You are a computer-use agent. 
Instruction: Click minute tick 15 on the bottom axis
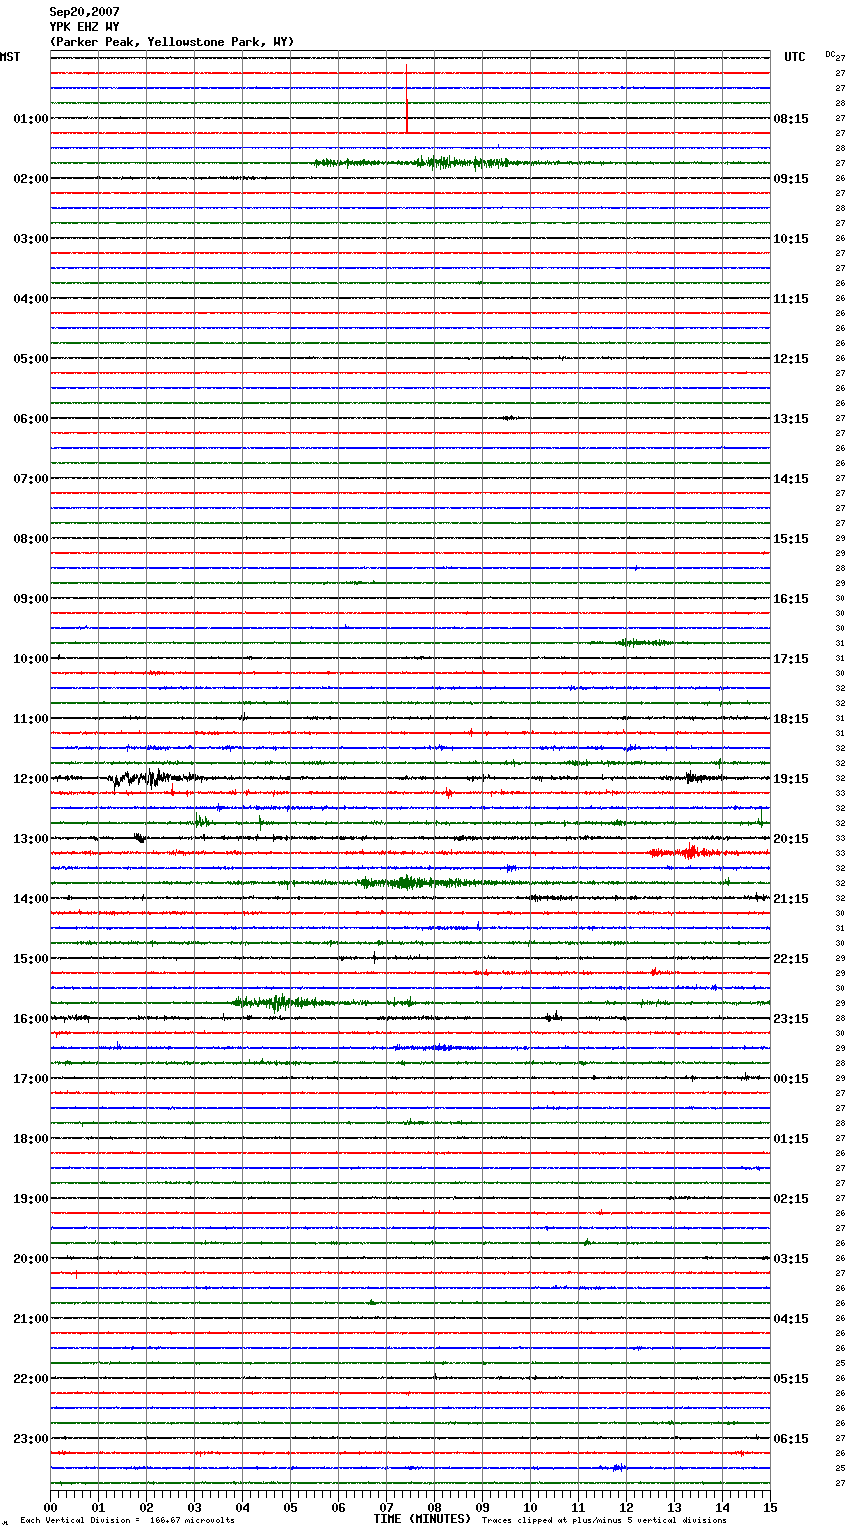[769, 1508]
